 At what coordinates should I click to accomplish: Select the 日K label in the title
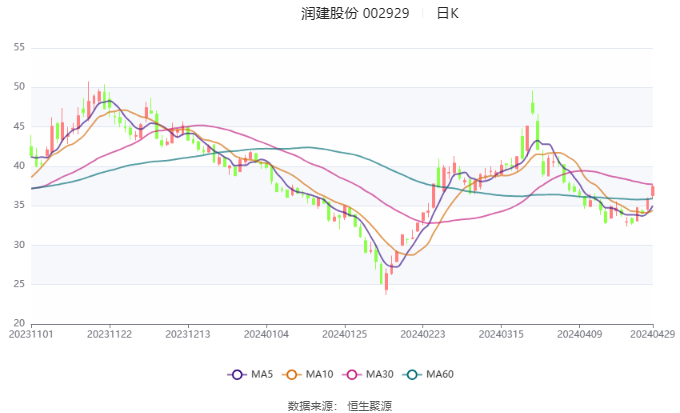447,14
